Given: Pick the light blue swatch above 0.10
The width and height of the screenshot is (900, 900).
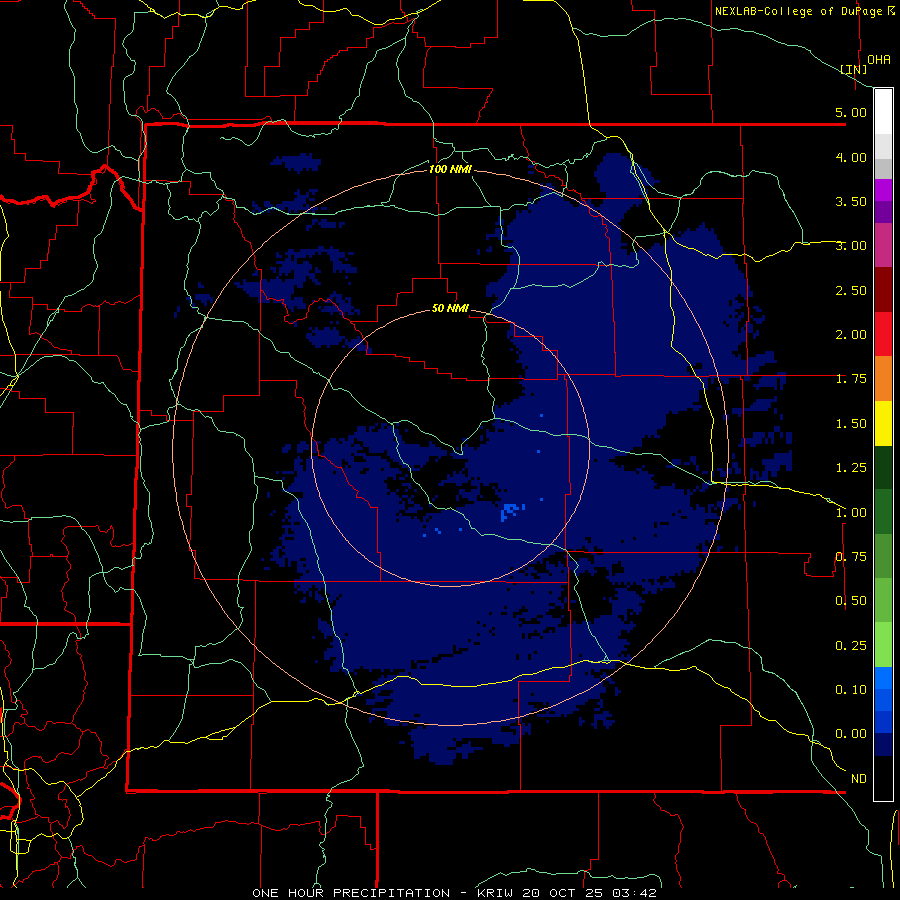Looking at the screenshot, I should [x=883, y=678].
